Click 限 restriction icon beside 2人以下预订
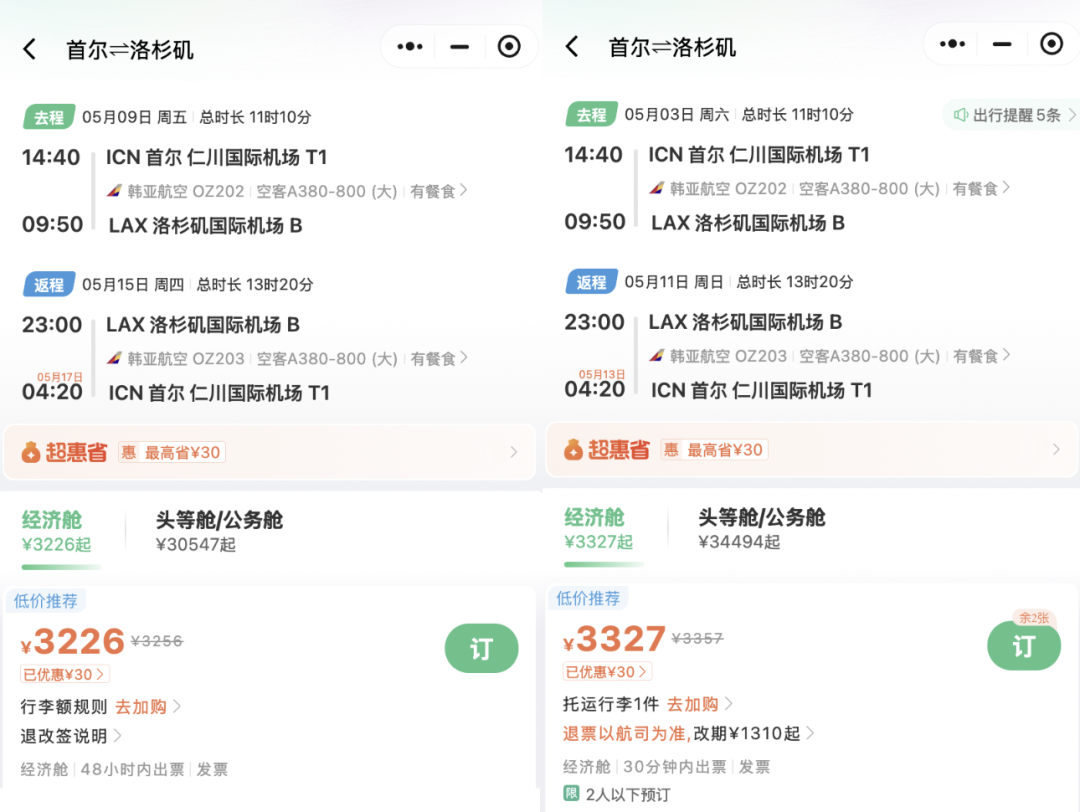This screenshot has height=812, width=1080. (x=571, y=793)
